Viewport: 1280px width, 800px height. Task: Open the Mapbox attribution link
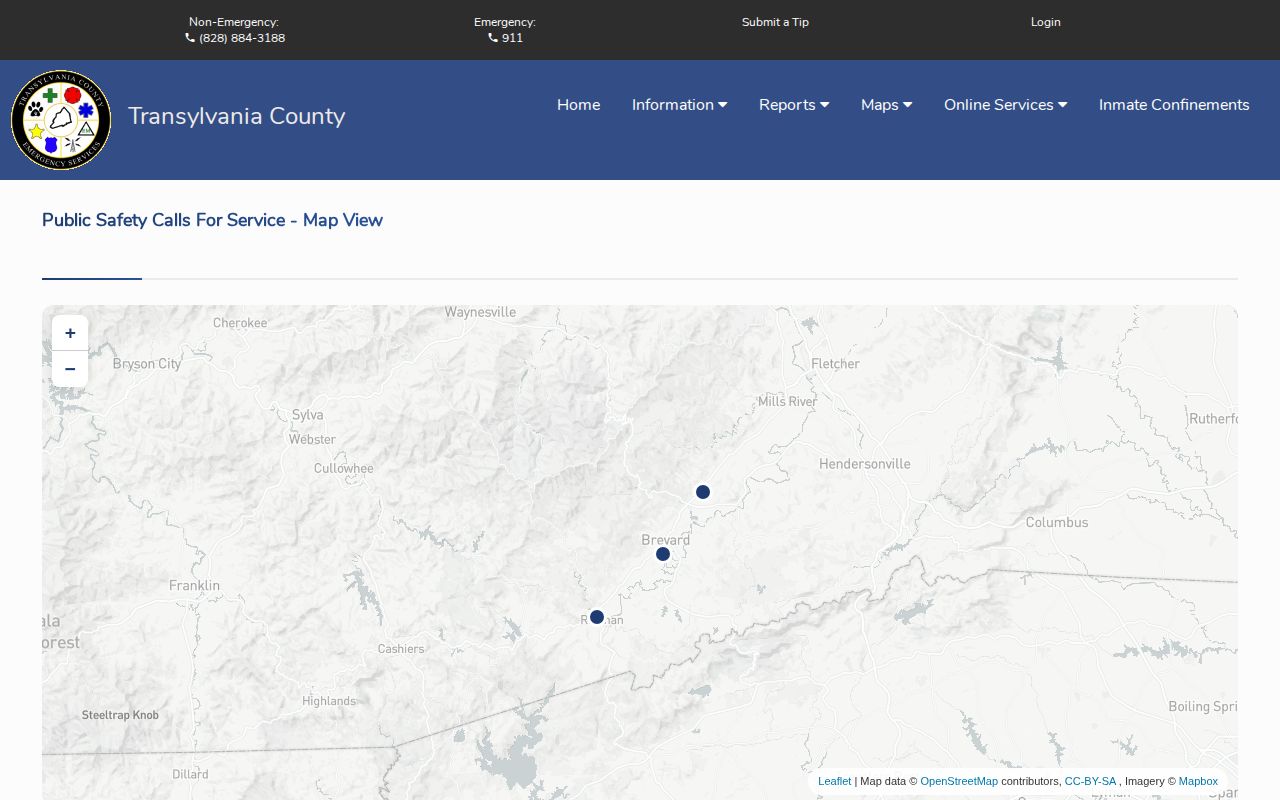point(1198,781)
